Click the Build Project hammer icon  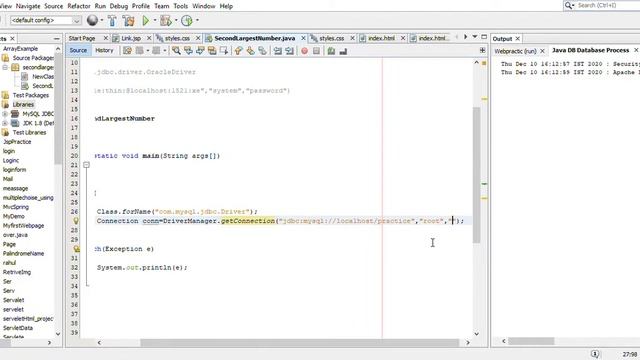(x=112, y=20)
